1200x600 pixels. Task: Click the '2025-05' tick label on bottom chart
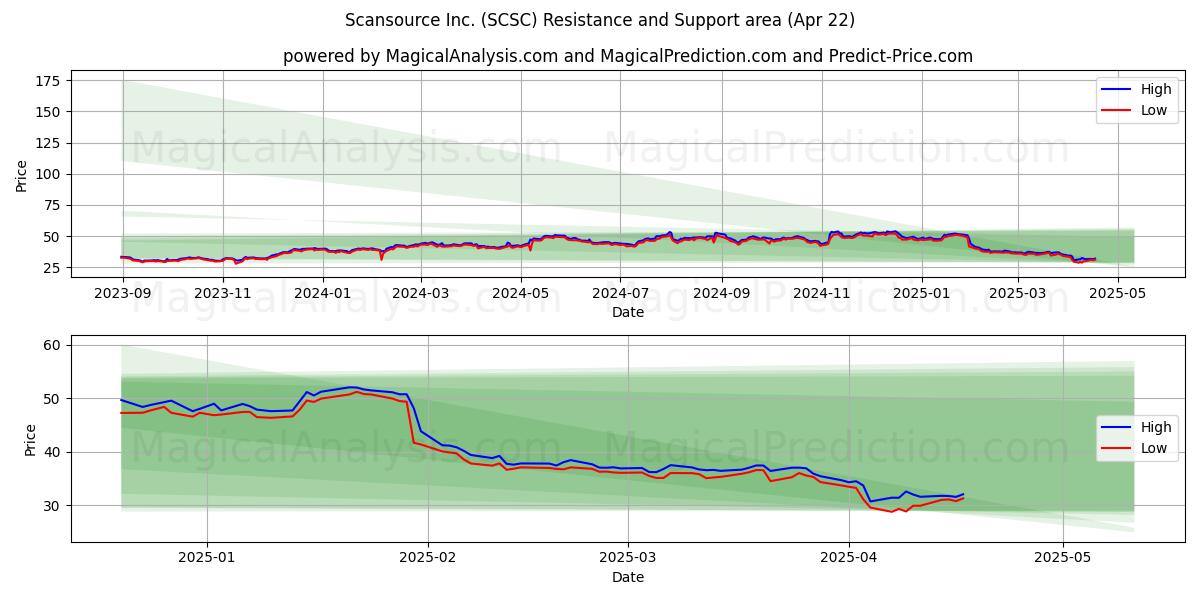click(x=1063, y=559)
